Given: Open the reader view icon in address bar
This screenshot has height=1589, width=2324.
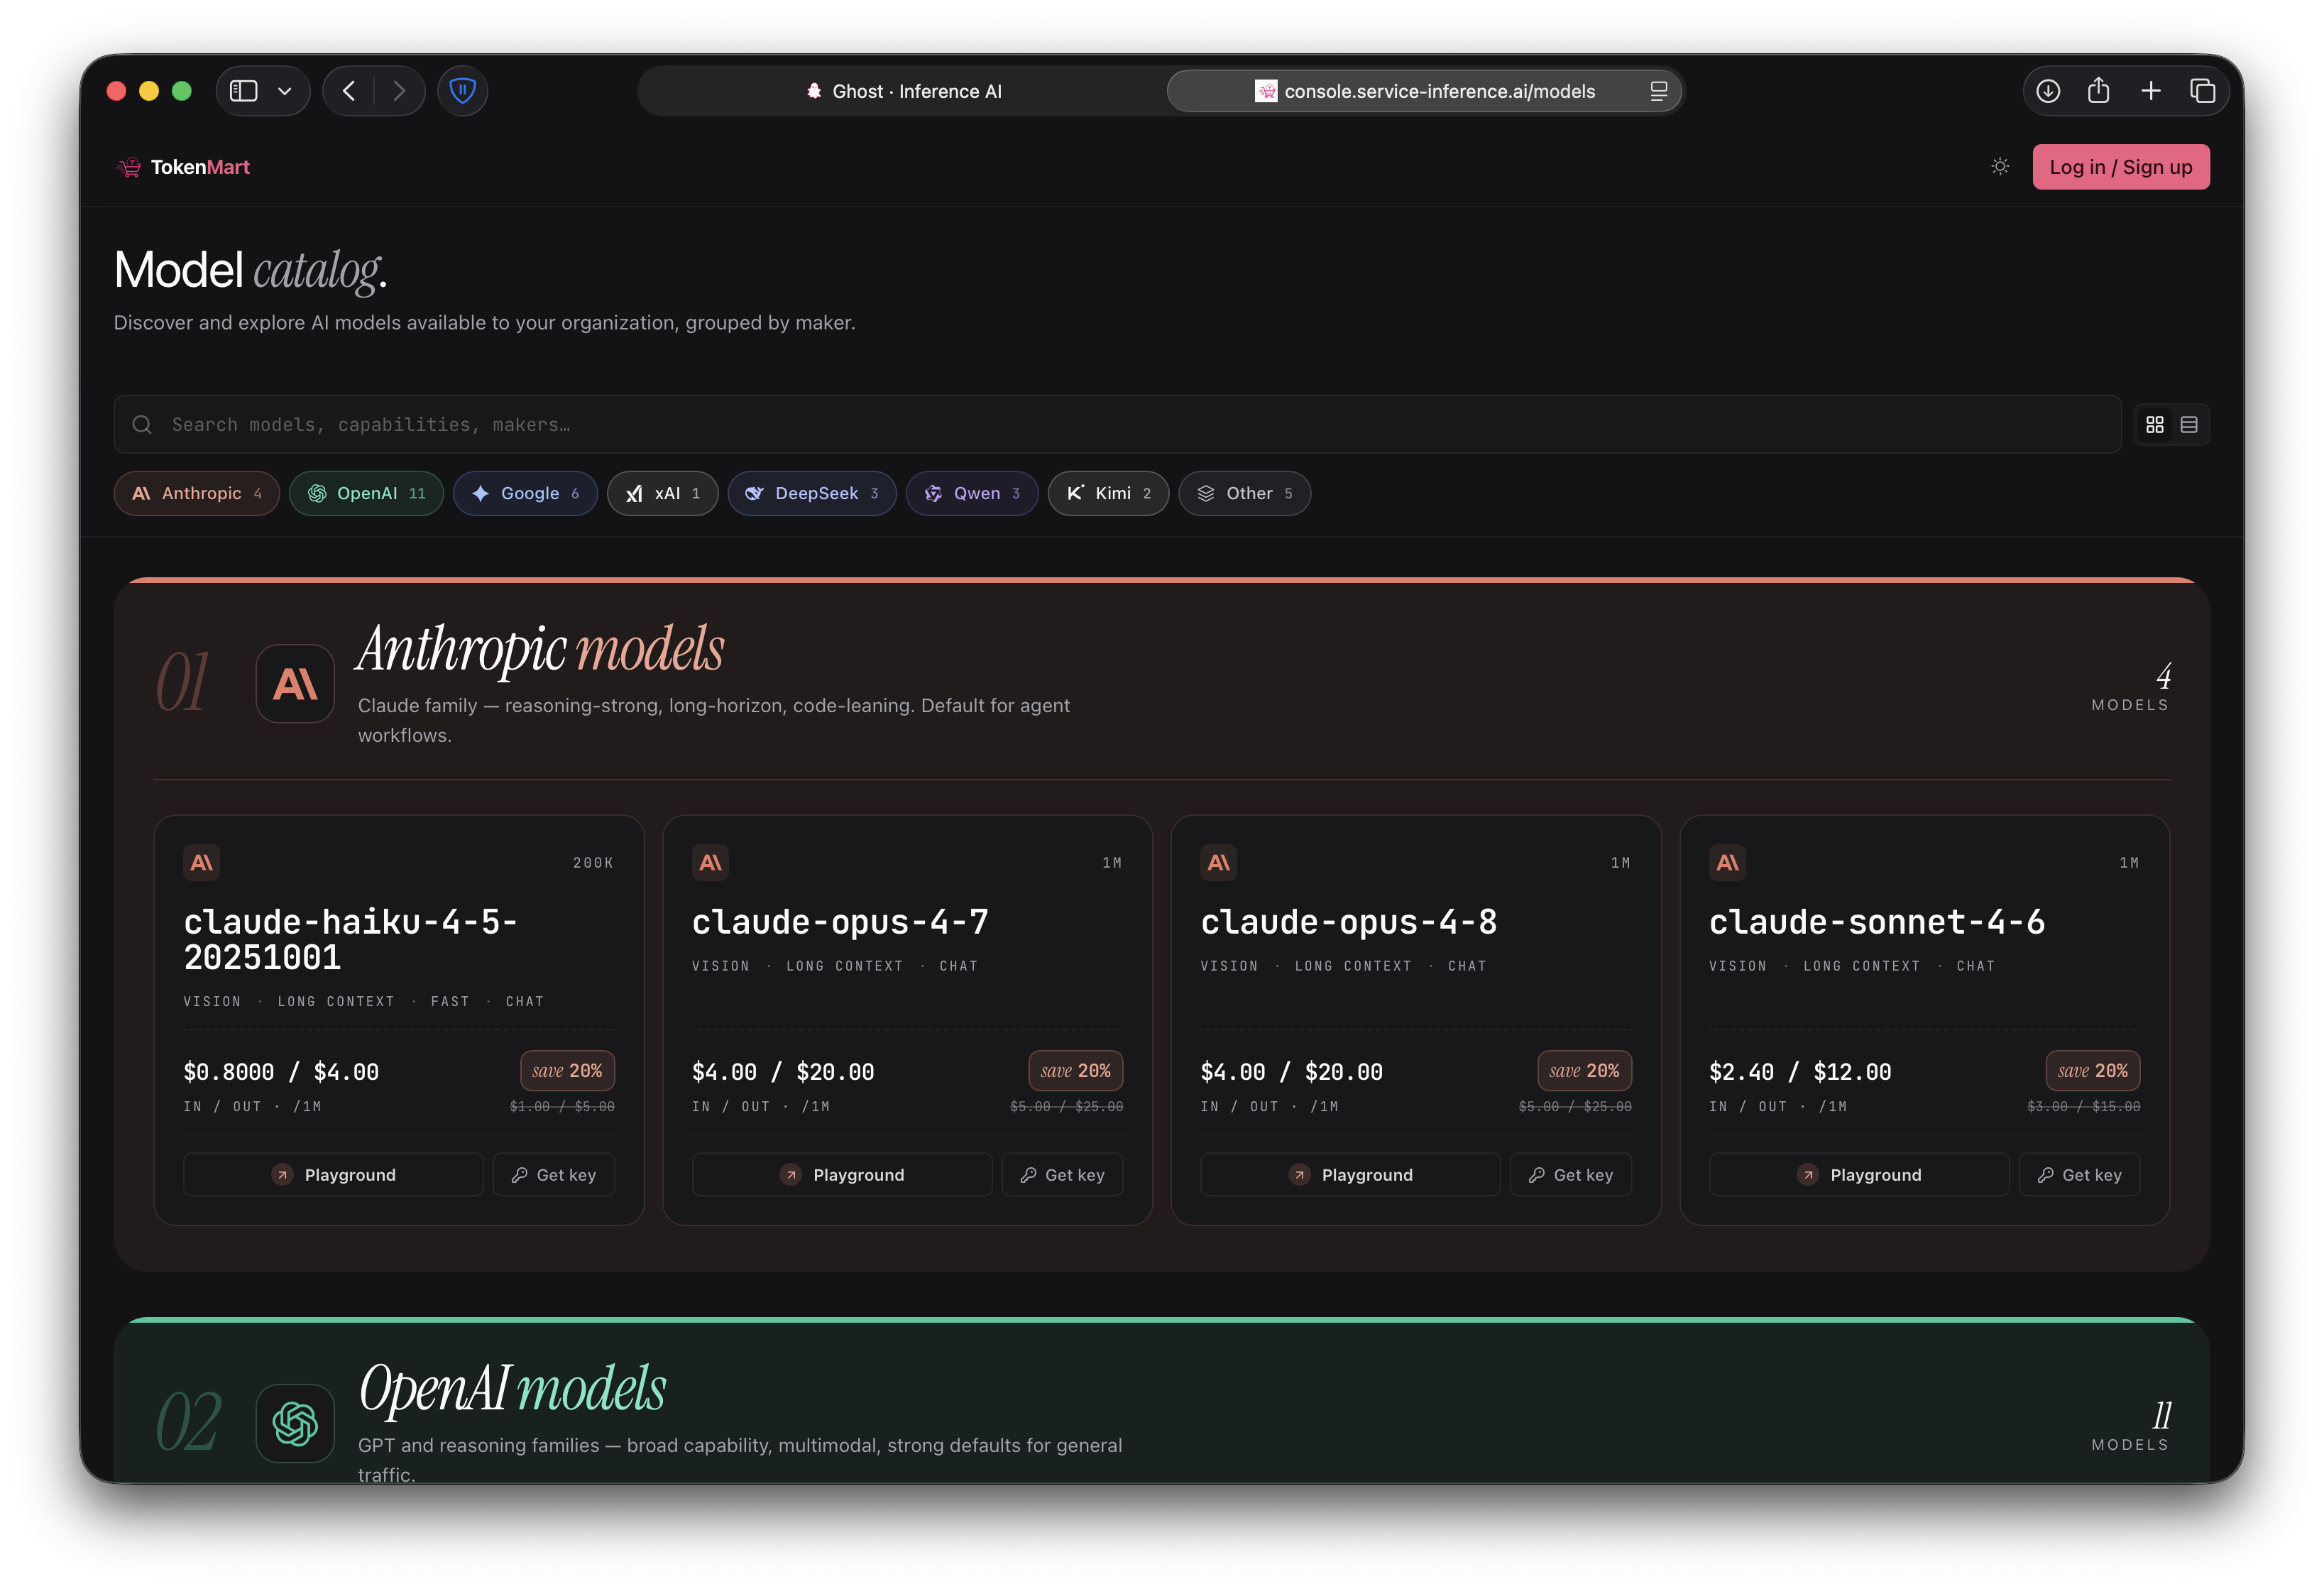Looking at the screenshot, I should point(1658,91).
